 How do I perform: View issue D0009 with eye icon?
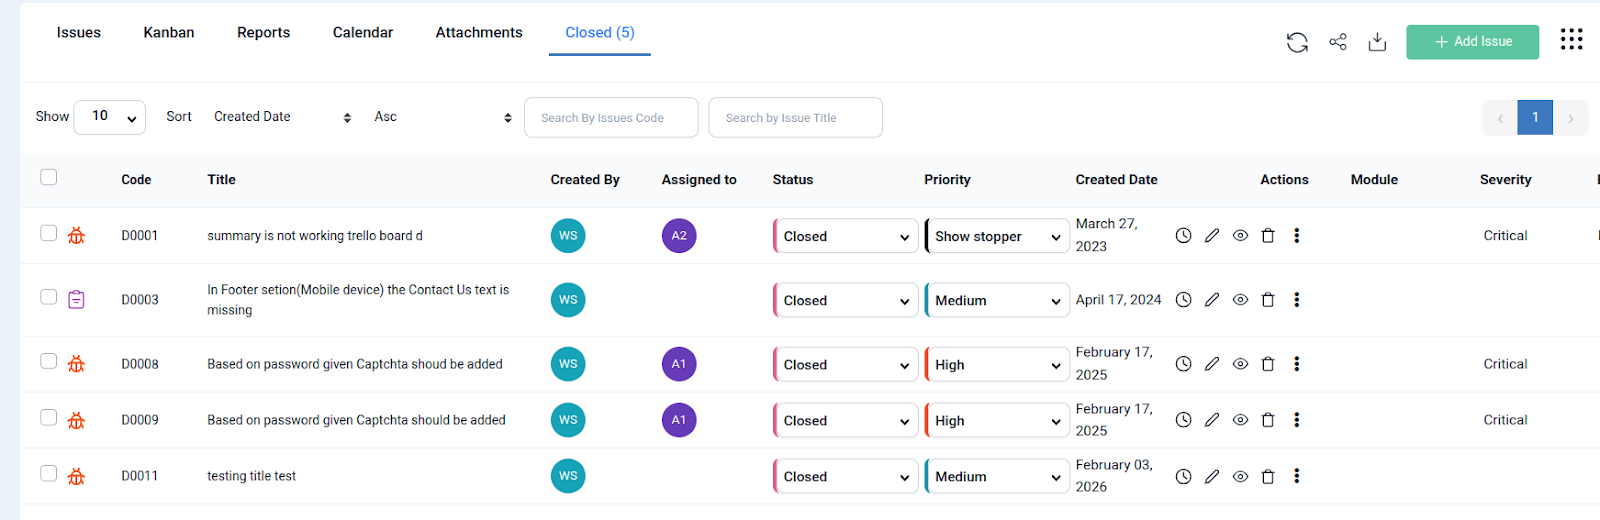click(1240, 420)
